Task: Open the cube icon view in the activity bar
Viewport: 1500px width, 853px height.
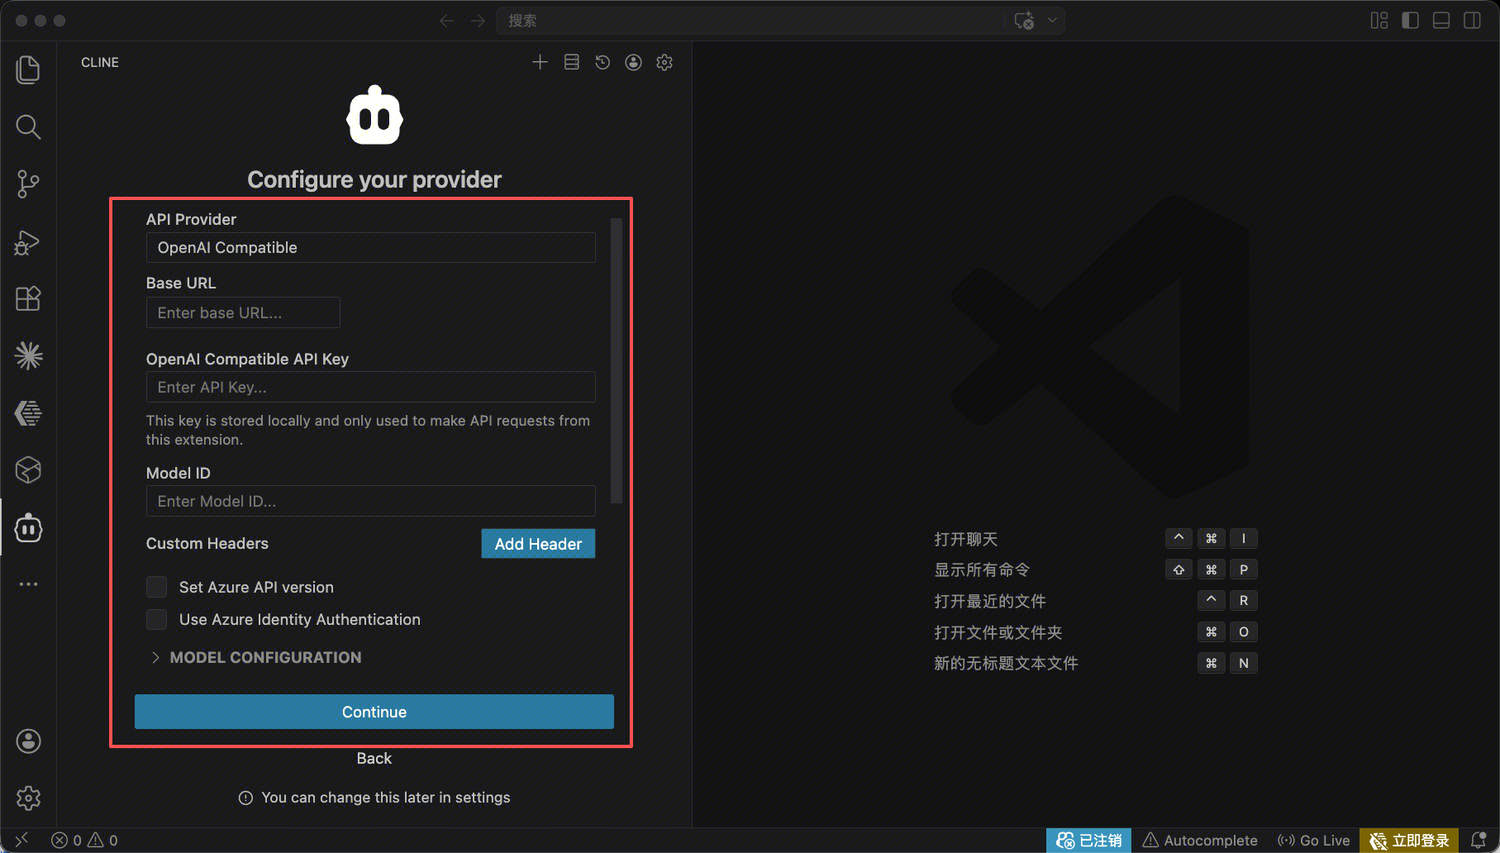Action: click(28, 470)
